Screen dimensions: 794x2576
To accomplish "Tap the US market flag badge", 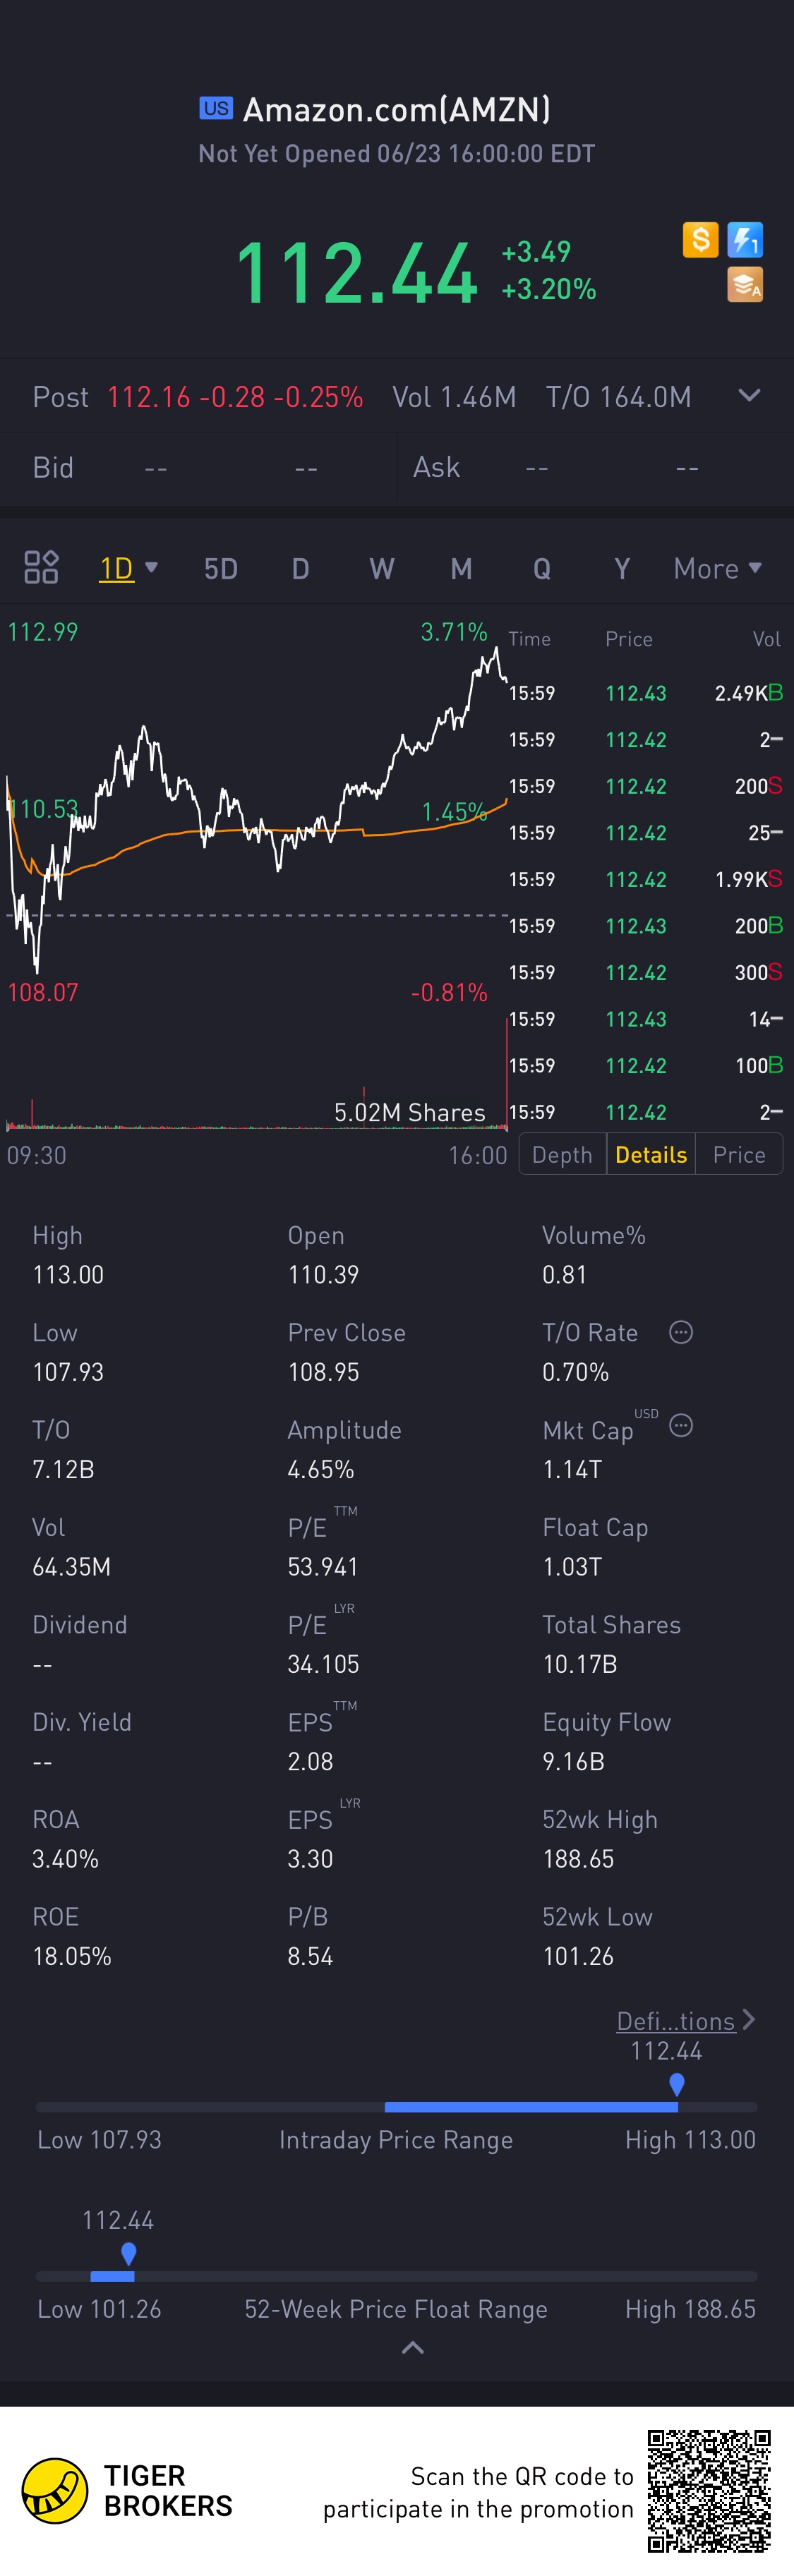I will click(216, 108).
